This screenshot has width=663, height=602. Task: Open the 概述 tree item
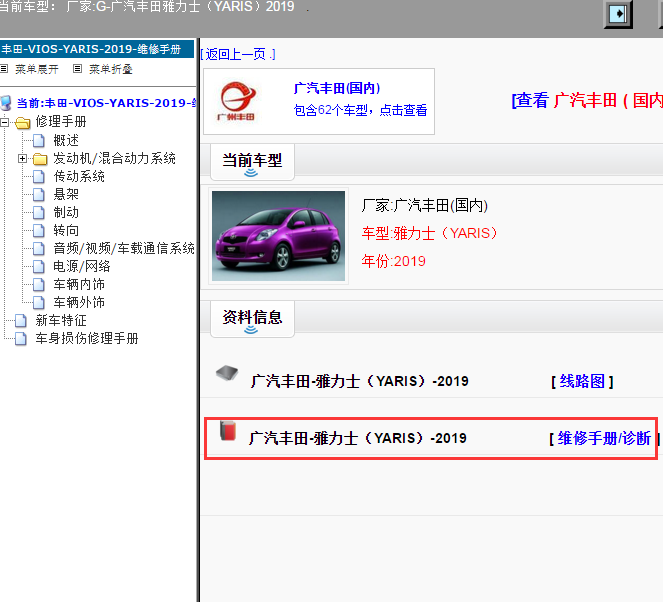click(66, 140)
